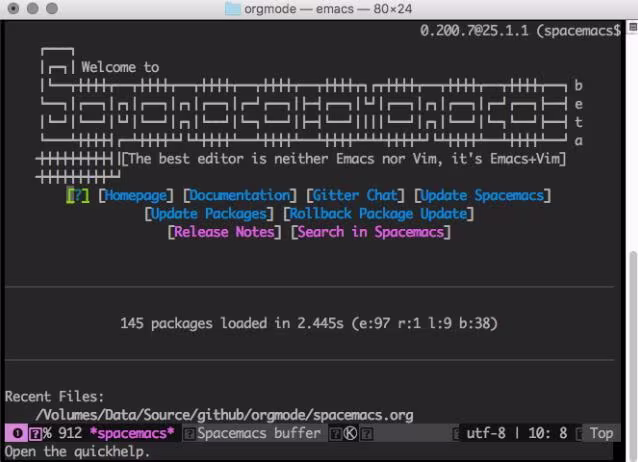Open recent file spacemacs.org
This screenshot has height=462, width=638.
coord(224,415)
